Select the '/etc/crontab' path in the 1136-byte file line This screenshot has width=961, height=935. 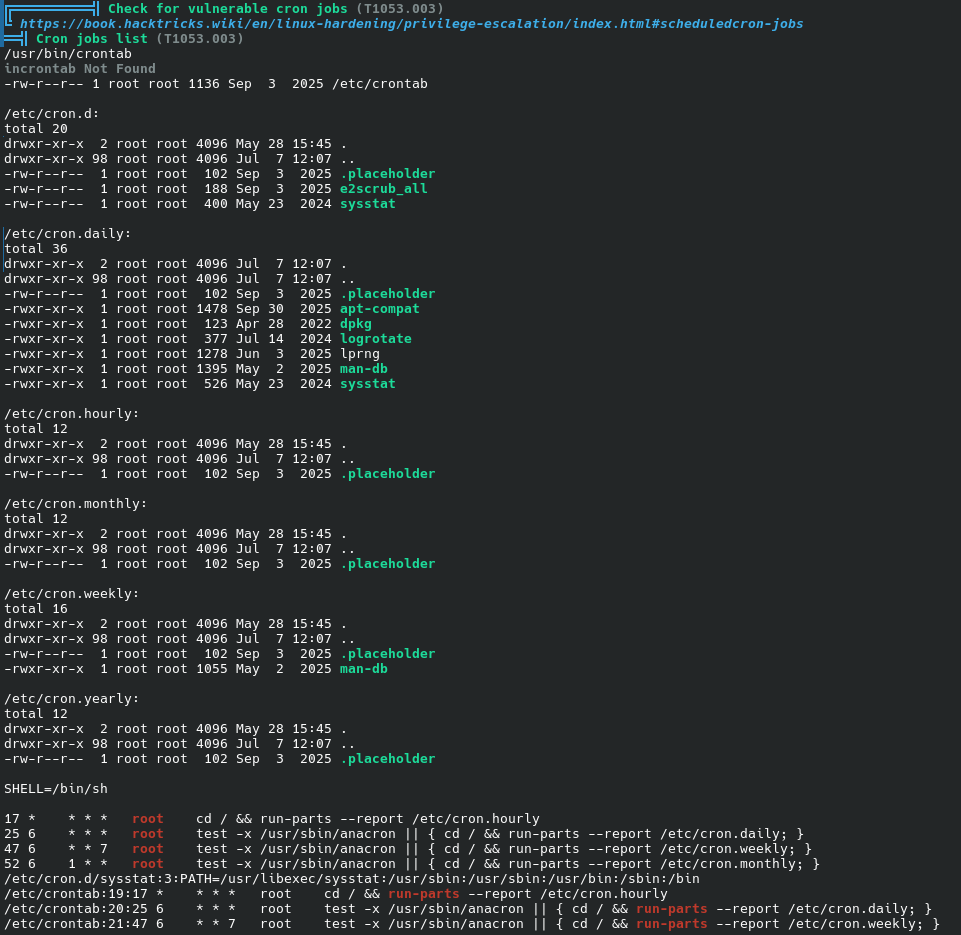(x=380, y=84)
